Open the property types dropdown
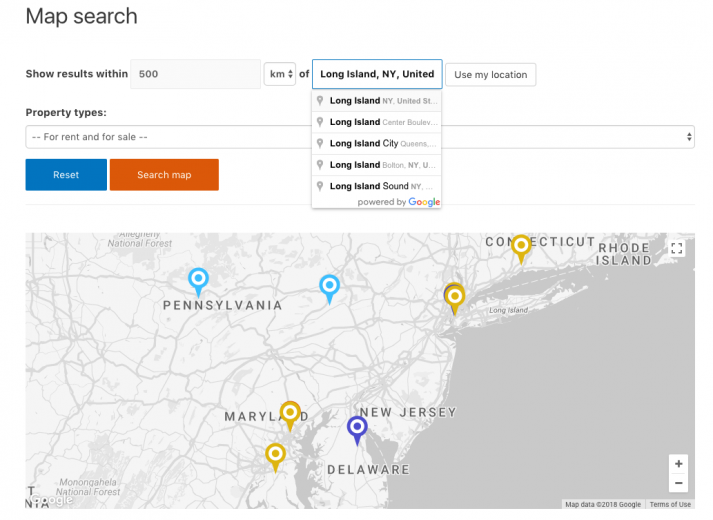 [360, 137]
